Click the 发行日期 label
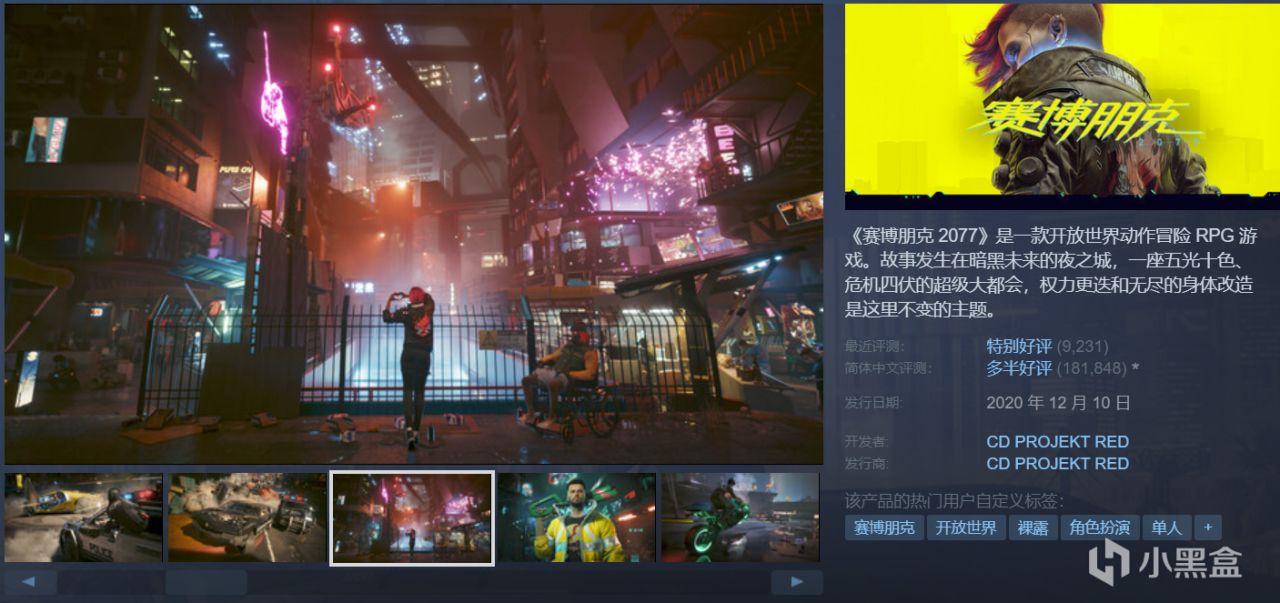The image size is (1280, 603). [873, 403]
